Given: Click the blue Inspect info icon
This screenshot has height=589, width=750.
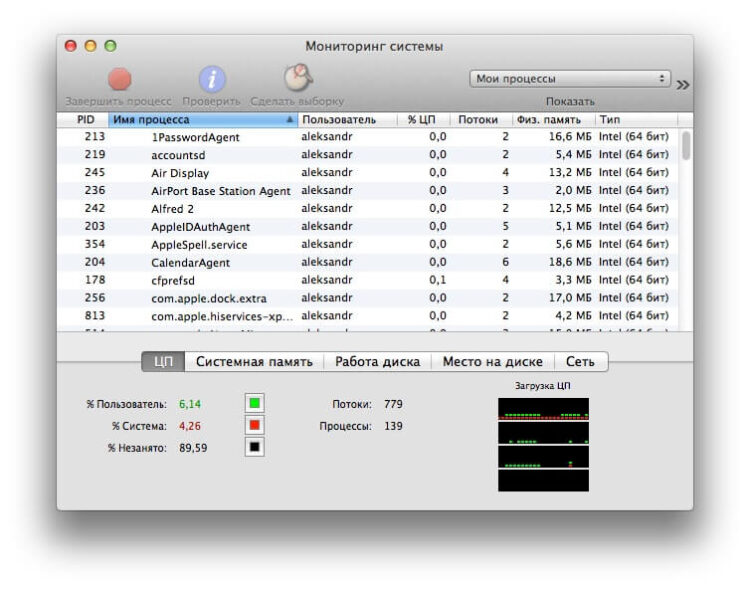Looking at the screenshot, I should pos(211,80).
